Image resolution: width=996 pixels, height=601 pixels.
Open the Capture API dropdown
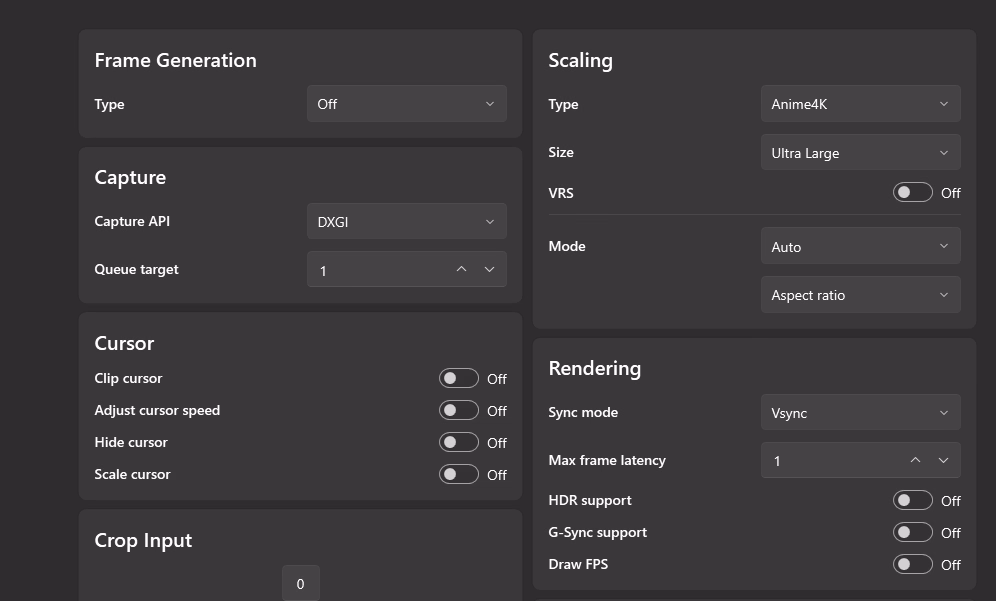coord(406,222)
